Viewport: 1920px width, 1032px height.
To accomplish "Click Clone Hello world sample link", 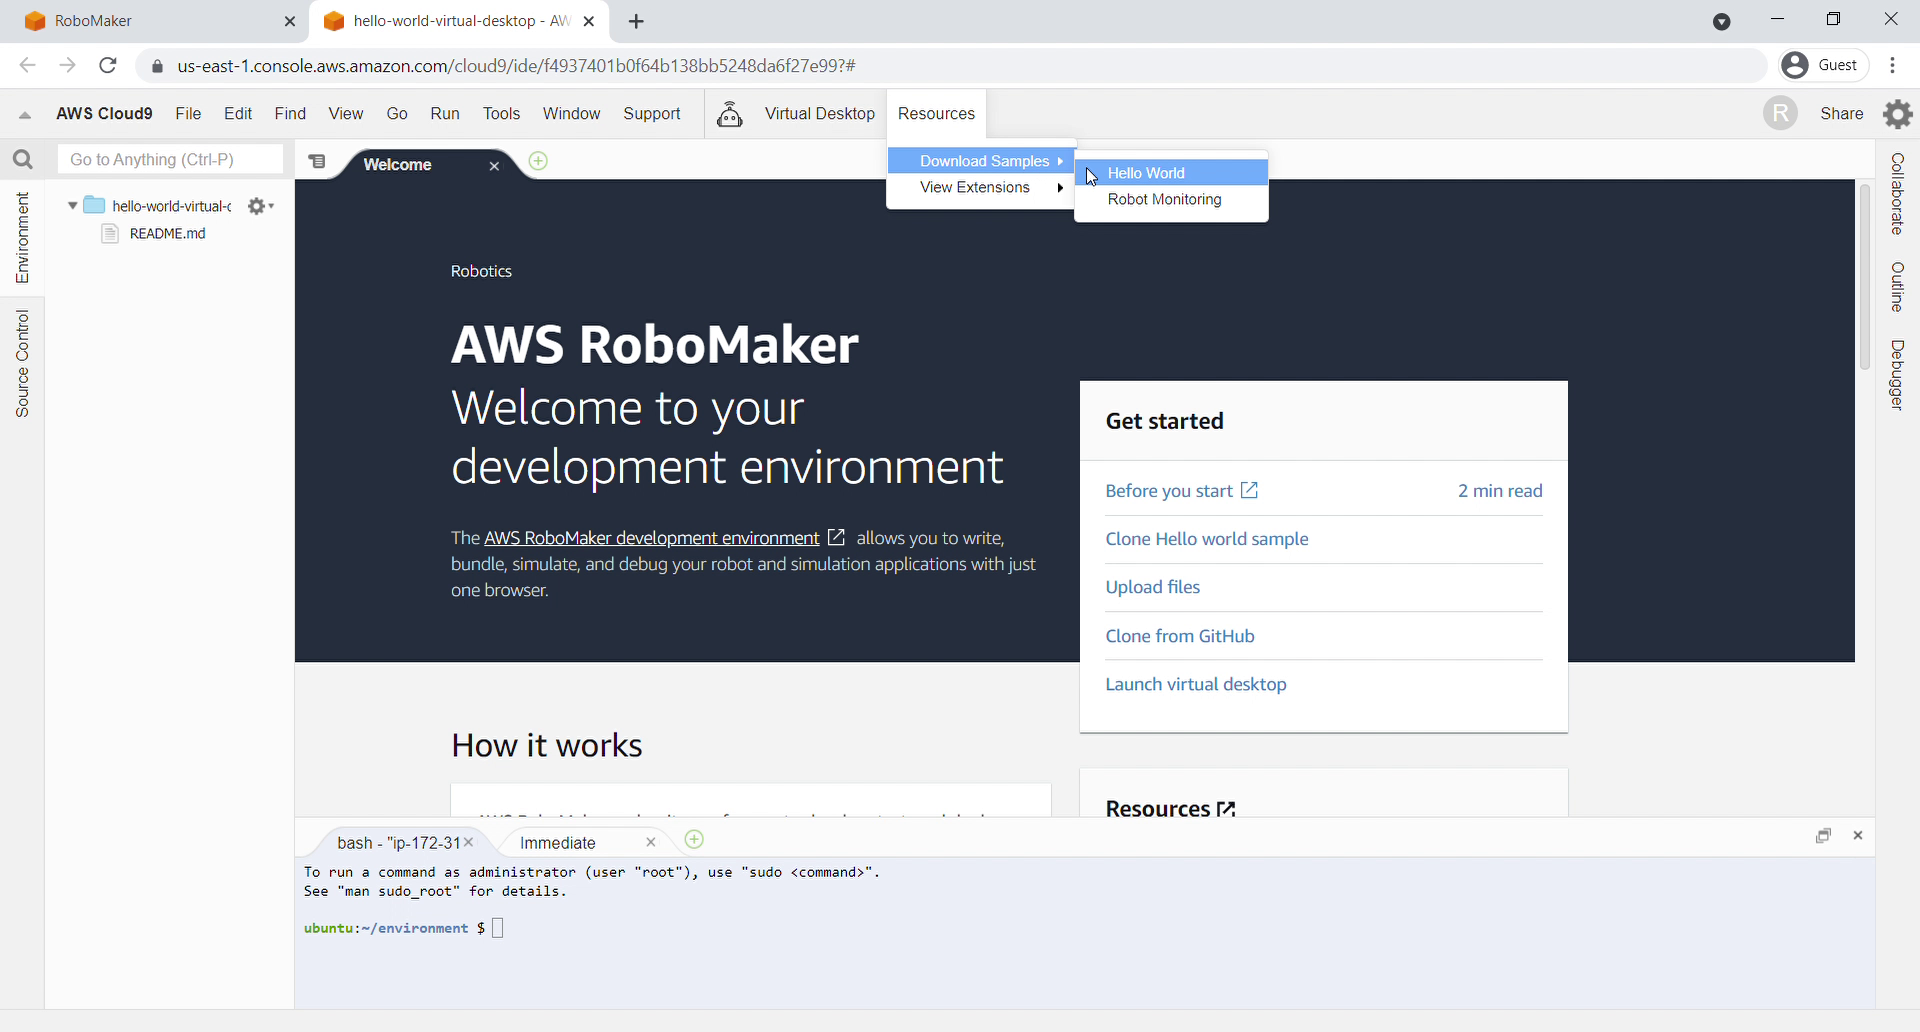I will [1206, 539].
